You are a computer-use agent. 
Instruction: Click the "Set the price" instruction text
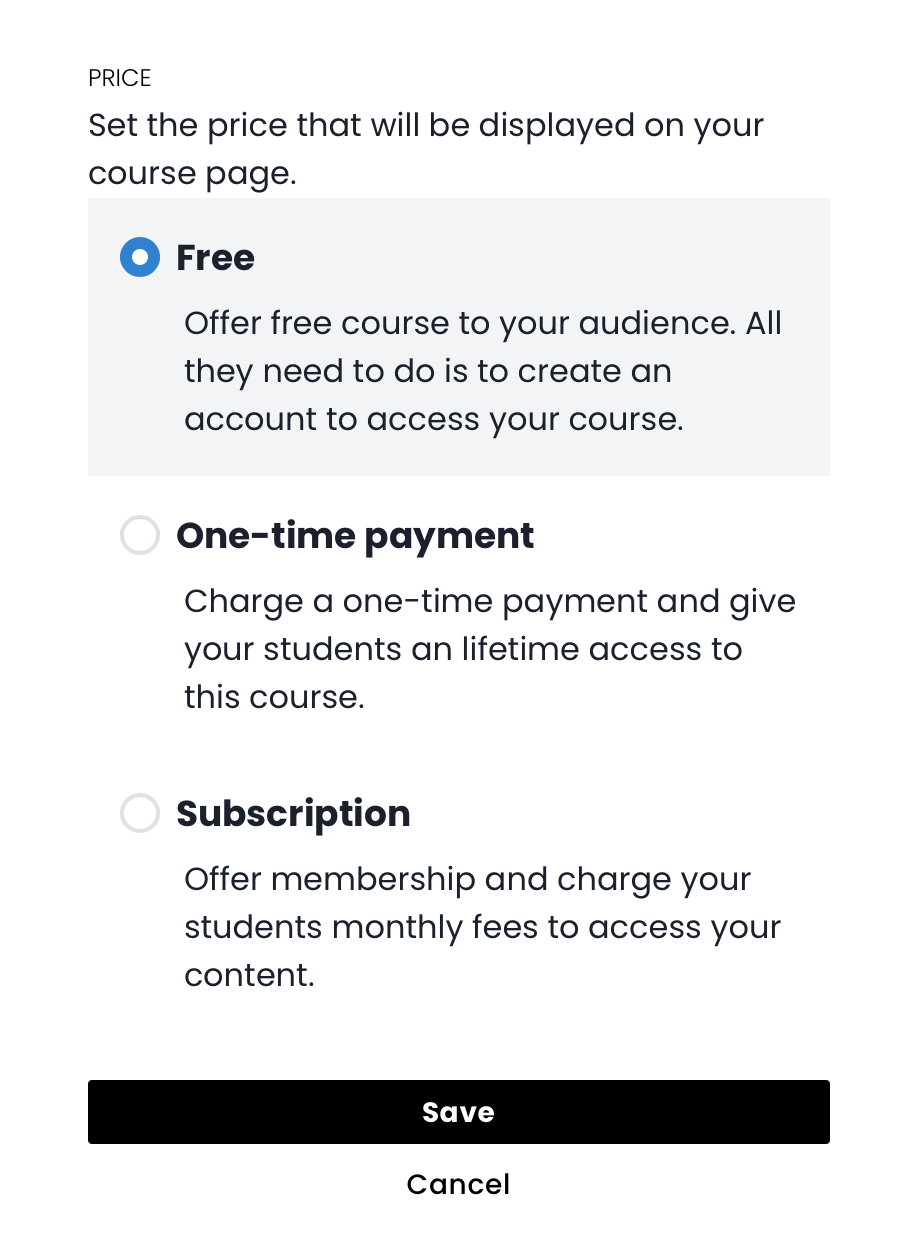(x=426, y=126)
